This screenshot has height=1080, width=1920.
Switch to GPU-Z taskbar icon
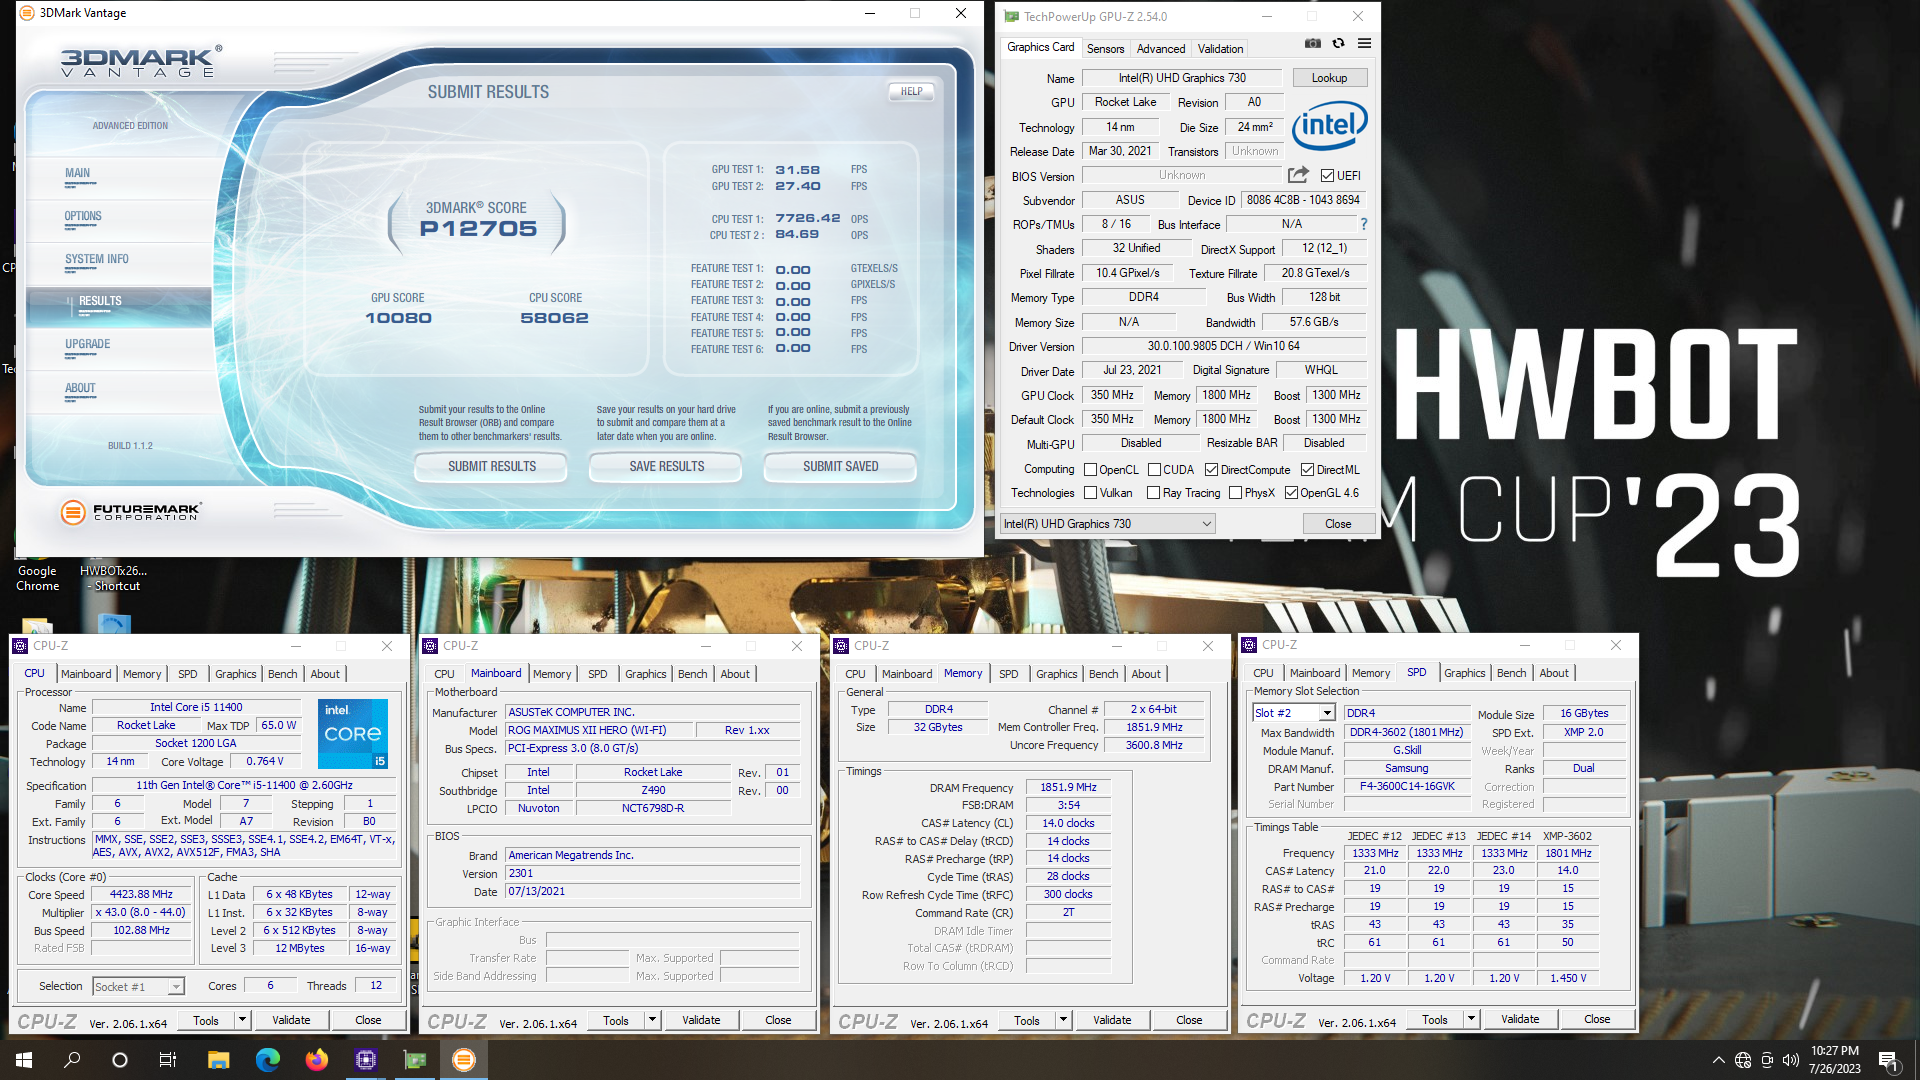coord(414,1060)
